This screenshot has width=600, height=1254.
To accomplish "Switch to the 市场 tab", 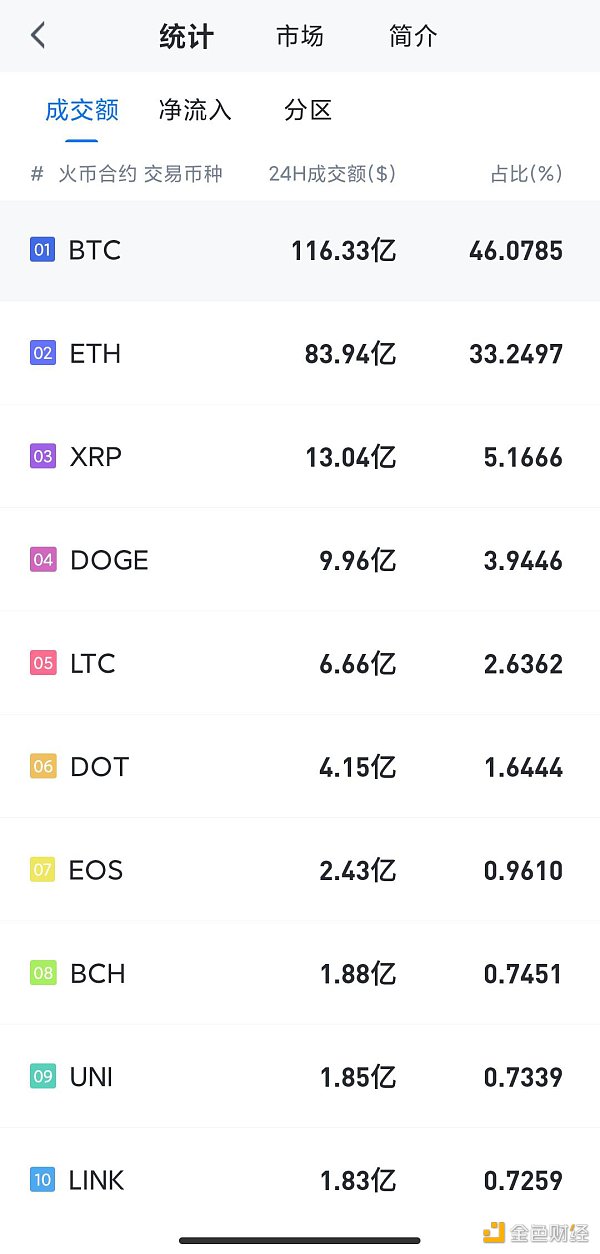I will 300,36.
